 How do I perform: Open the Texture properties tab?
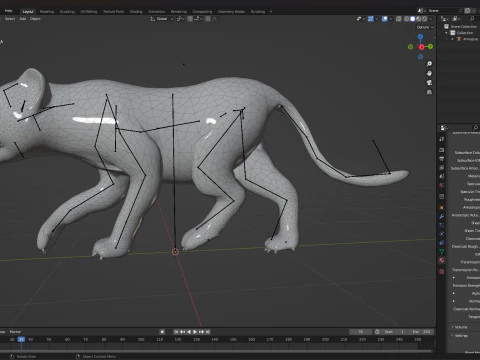tap(442, 272)
